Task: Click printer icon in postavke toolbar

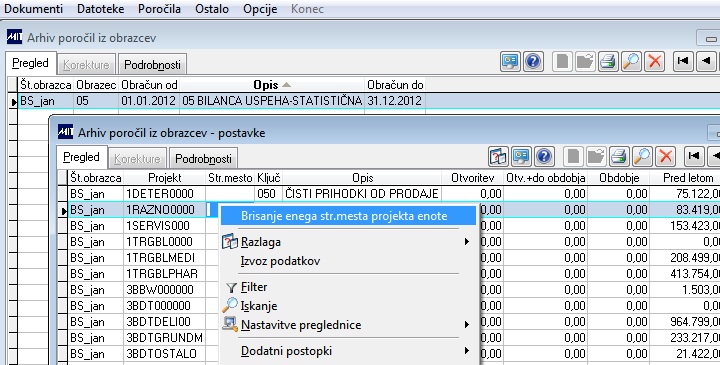Action: coord(619,157)
